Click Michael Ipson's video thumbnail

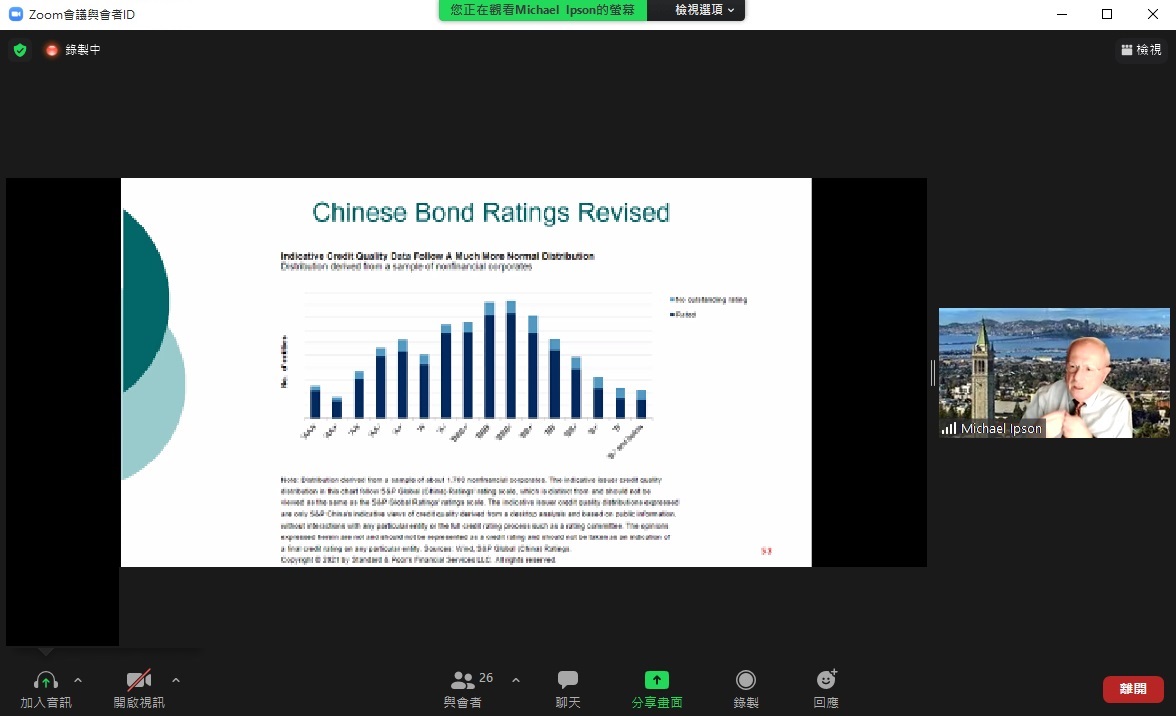point(1053,372)
